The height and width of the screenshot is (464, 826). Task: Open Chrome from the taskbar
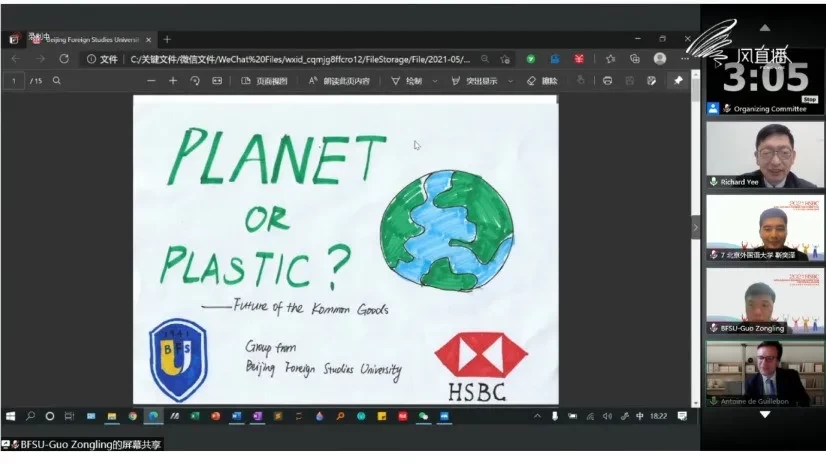point(133,416)
